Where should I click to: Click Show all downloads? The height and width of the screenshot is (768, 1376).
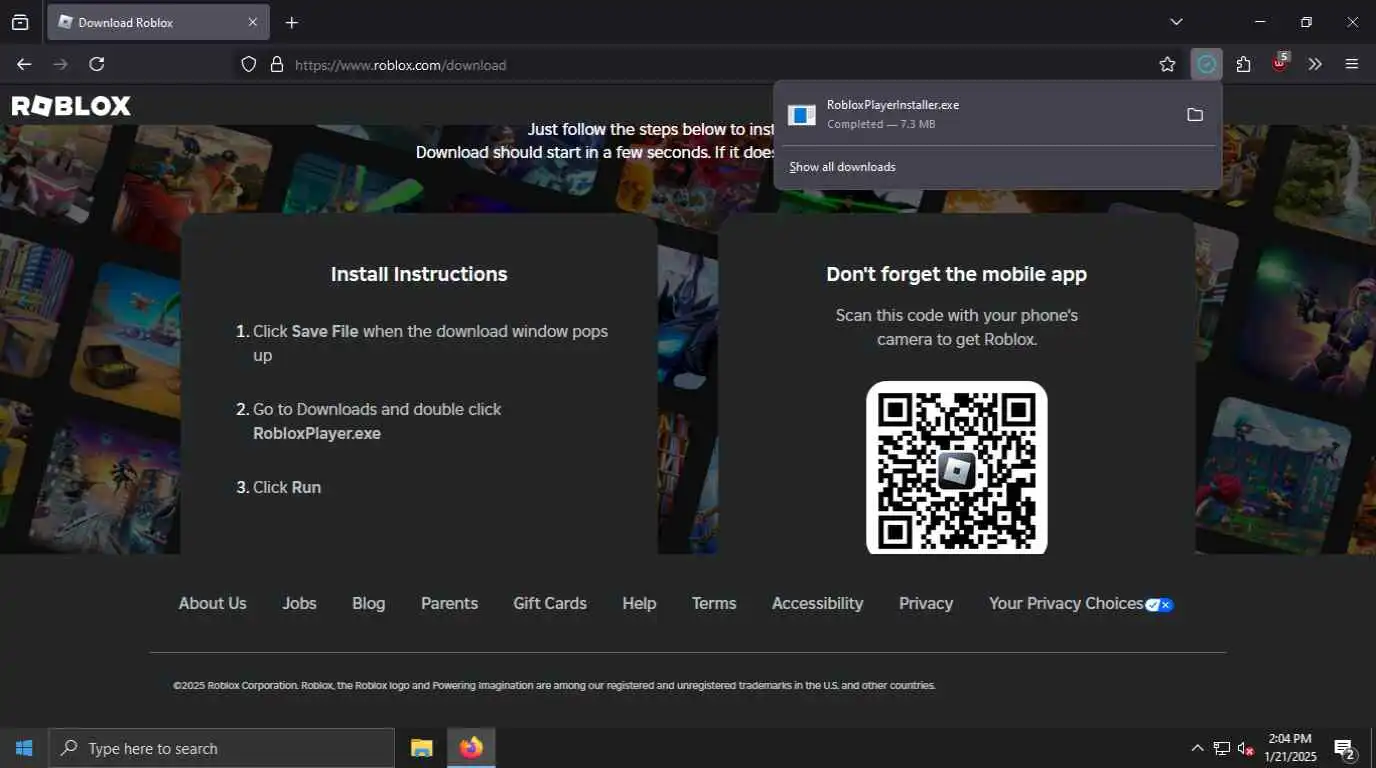pos(842,167)
